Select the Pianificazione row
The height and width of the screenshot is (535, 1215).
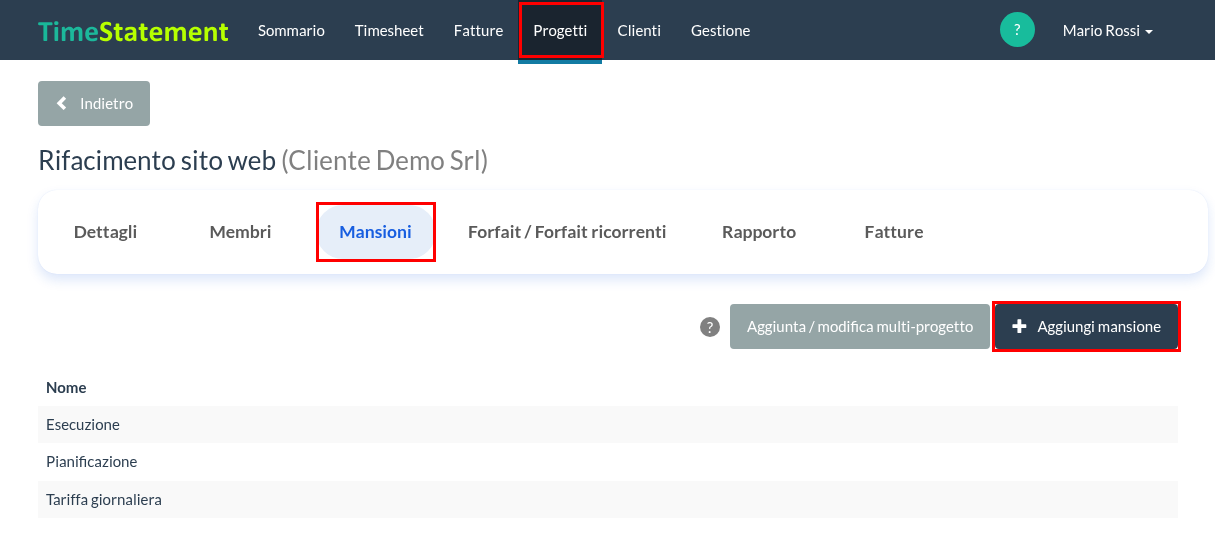[x=608, y=462]
